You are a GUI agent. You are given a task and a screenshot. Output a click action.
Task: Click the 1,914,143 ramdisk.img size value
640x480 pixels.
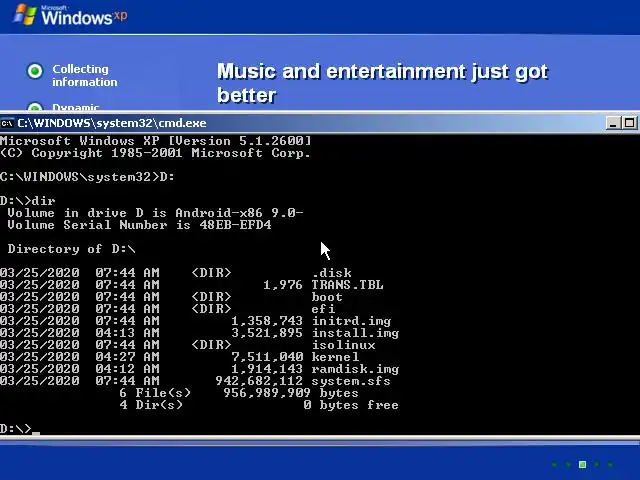click(267, 369)
